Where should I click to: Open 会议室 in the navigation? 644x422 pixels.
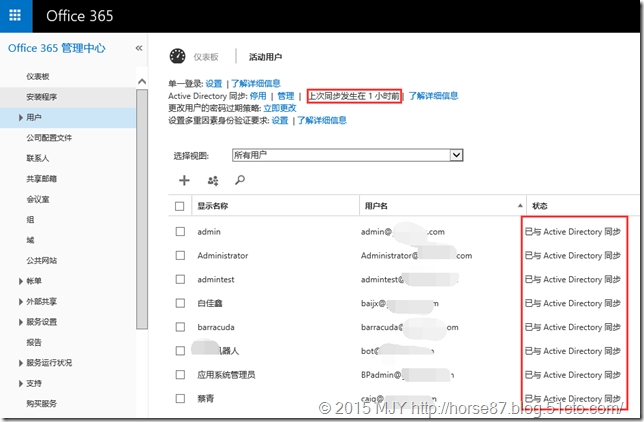38,199
